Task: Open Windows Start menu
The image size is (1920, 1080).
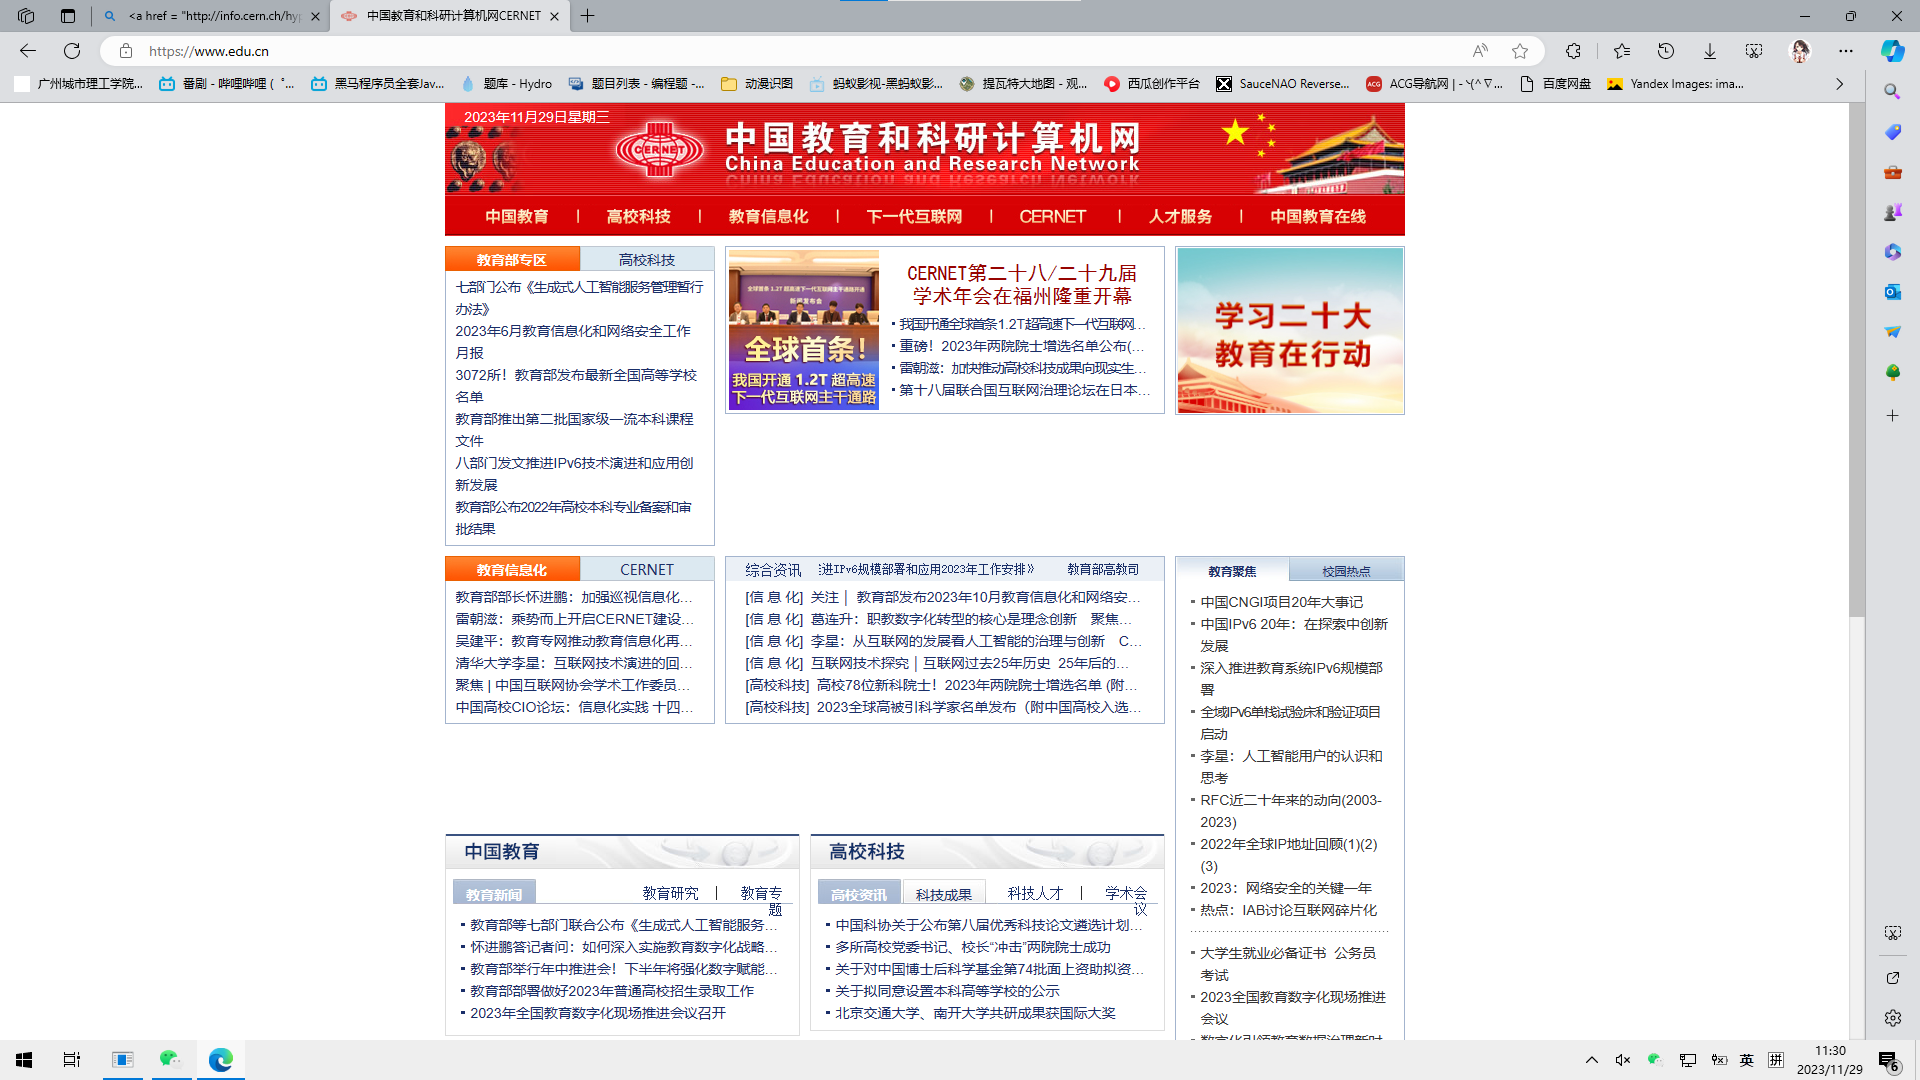Action: 24,1060
